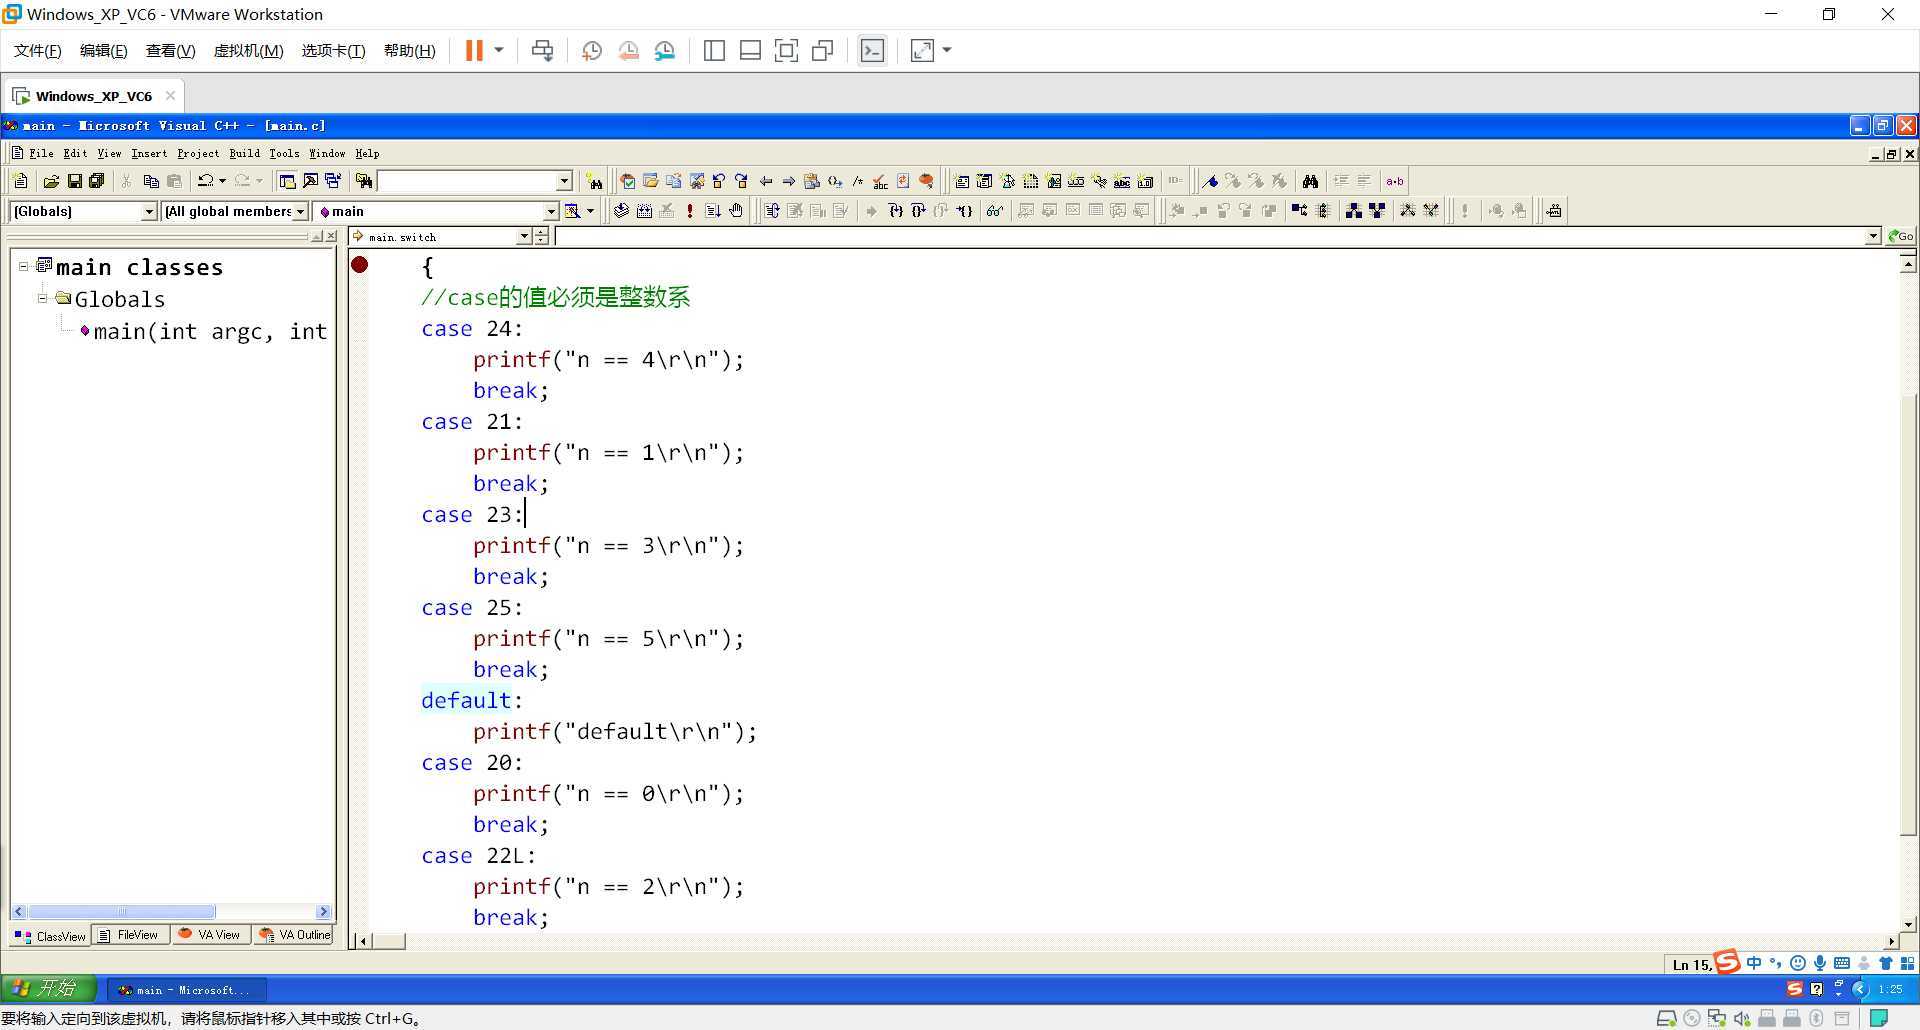Click the Open file icon

pos(50,181)
